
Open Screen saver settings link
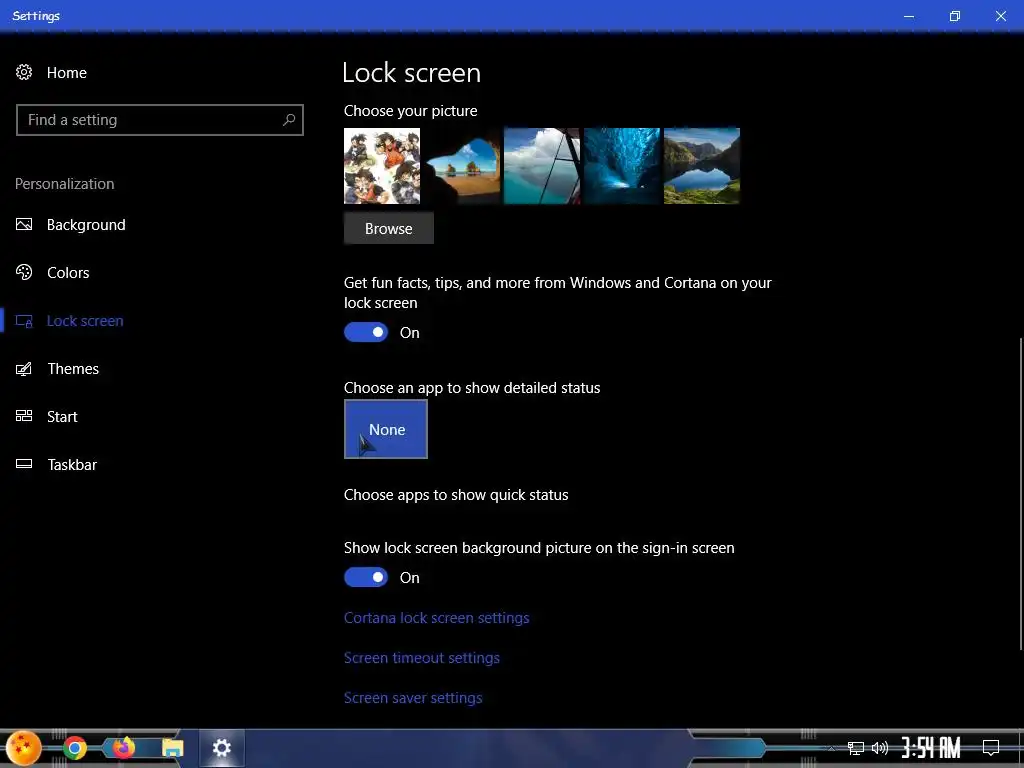[x=413, y=697]
